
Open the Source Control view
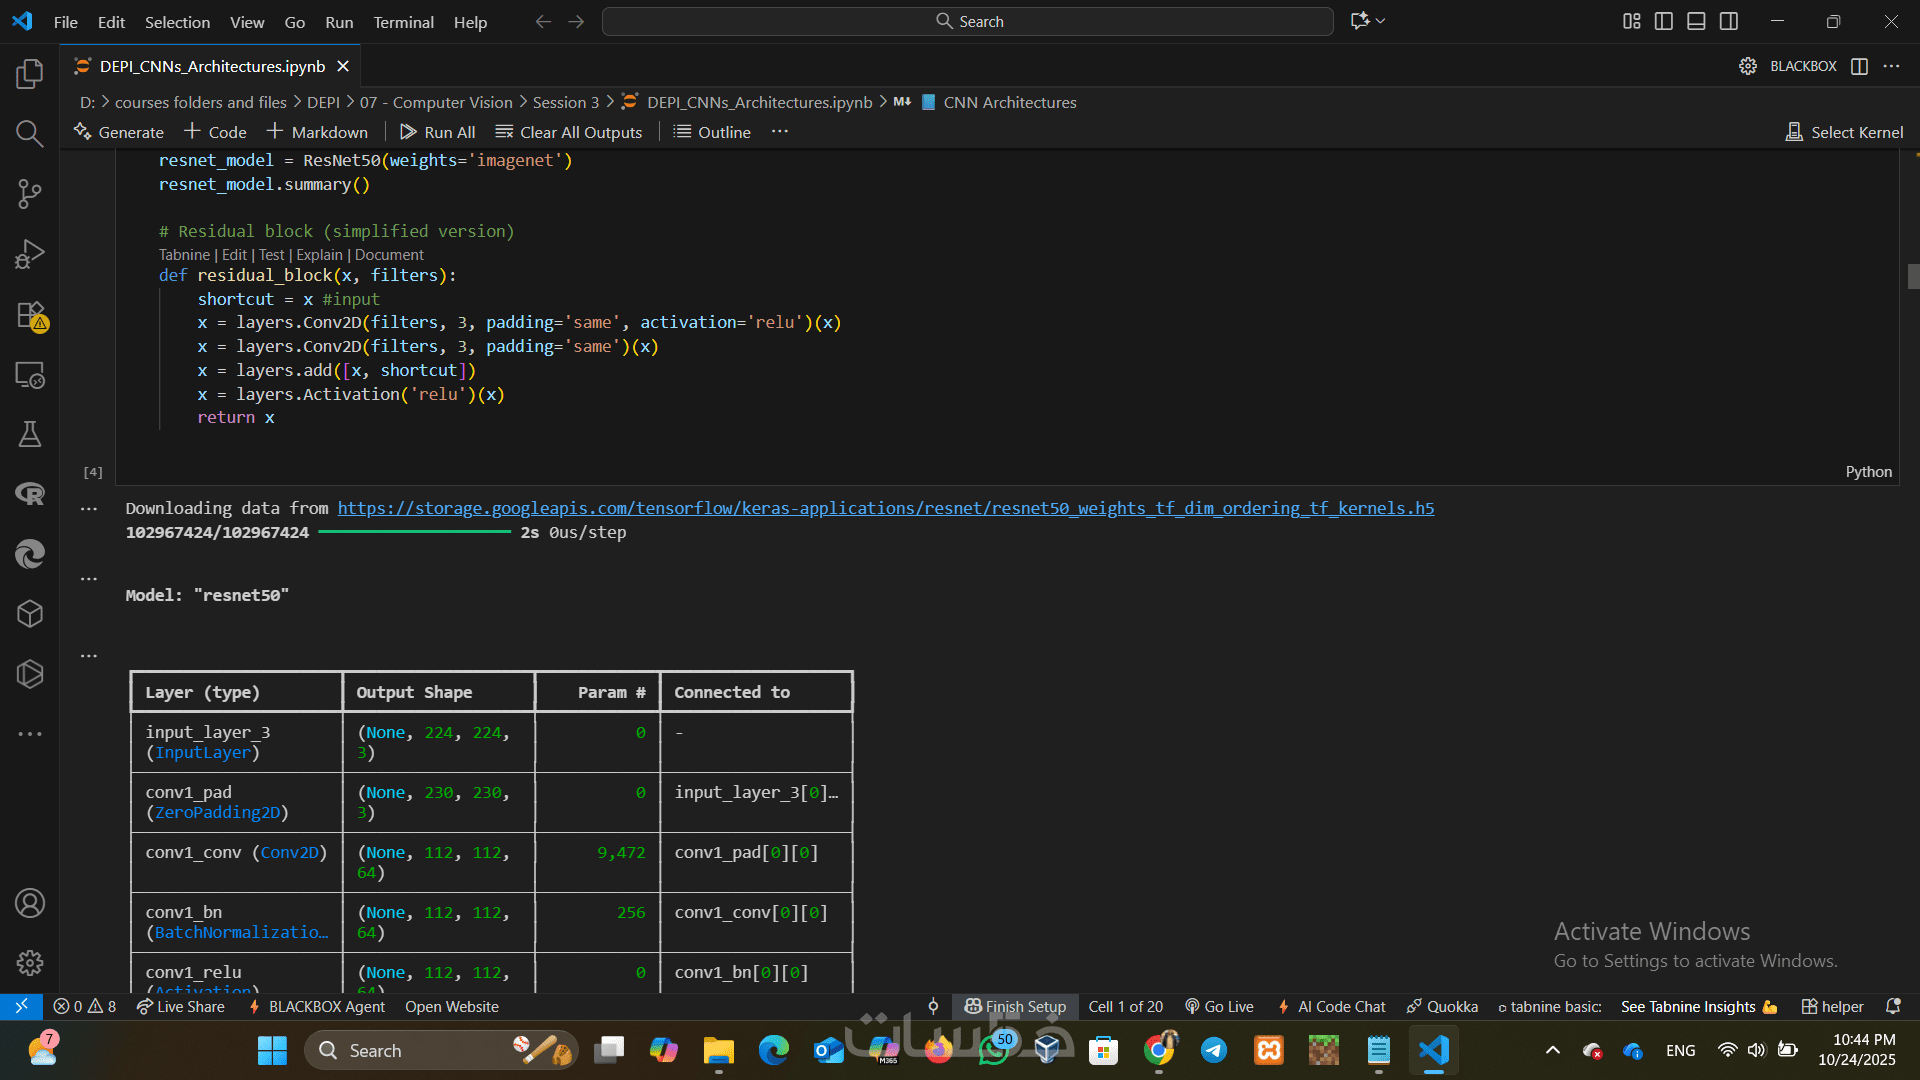coord(30,194)
